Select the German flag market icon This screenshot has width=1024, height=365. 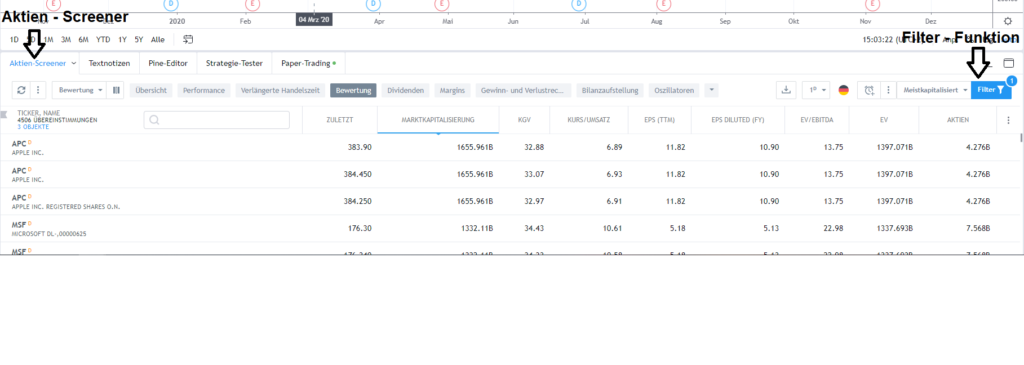tap(843, 90)
